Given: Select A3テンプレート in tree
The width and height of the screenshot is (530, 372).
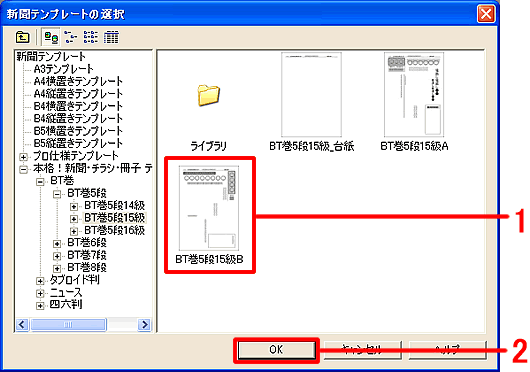Looking at the screenshot, I should tap(64, 69).
